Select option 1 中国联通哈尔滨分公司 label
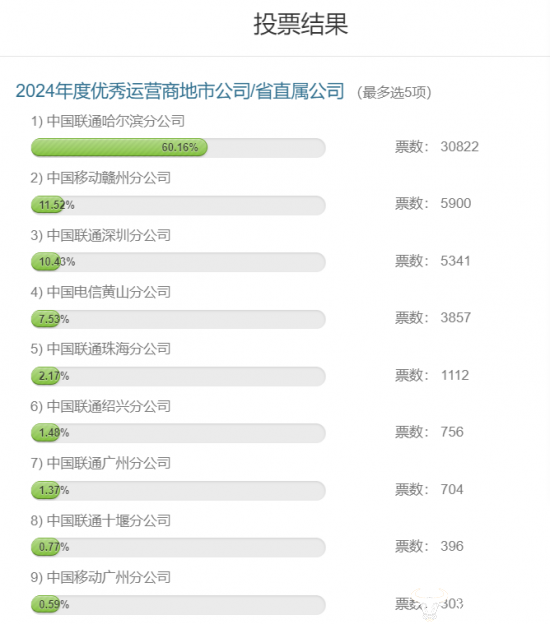This screenshot has height=624, width=550. (x=108, y=121)
